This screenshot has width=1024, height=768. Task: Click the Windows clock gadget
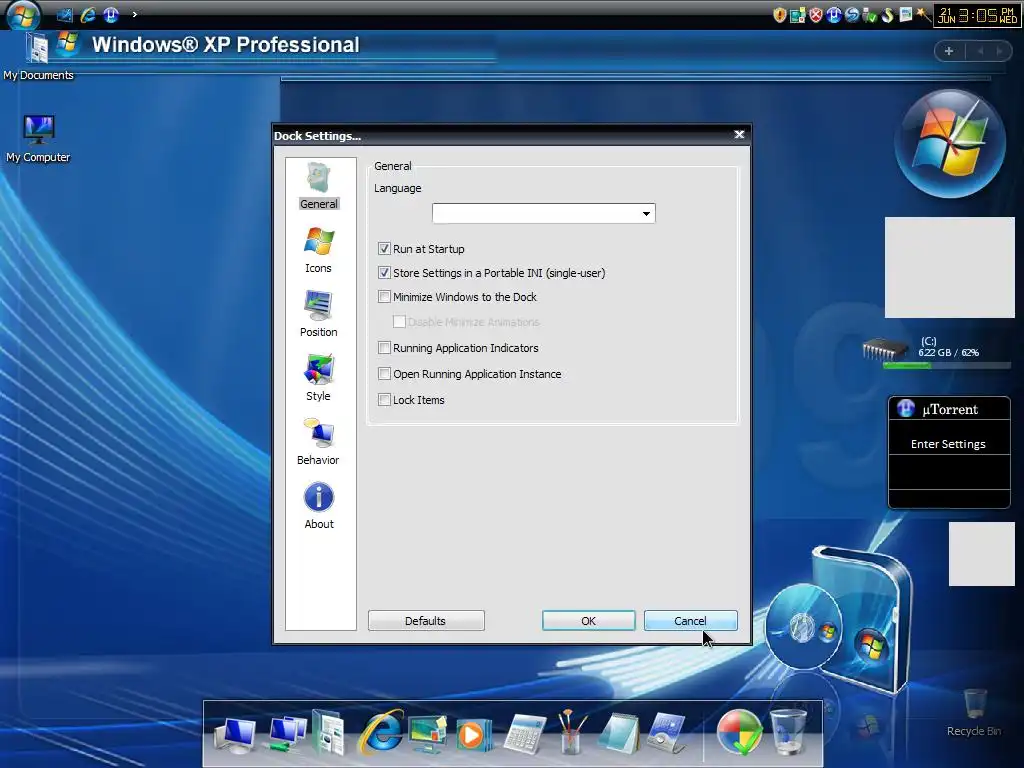(950, 143)
